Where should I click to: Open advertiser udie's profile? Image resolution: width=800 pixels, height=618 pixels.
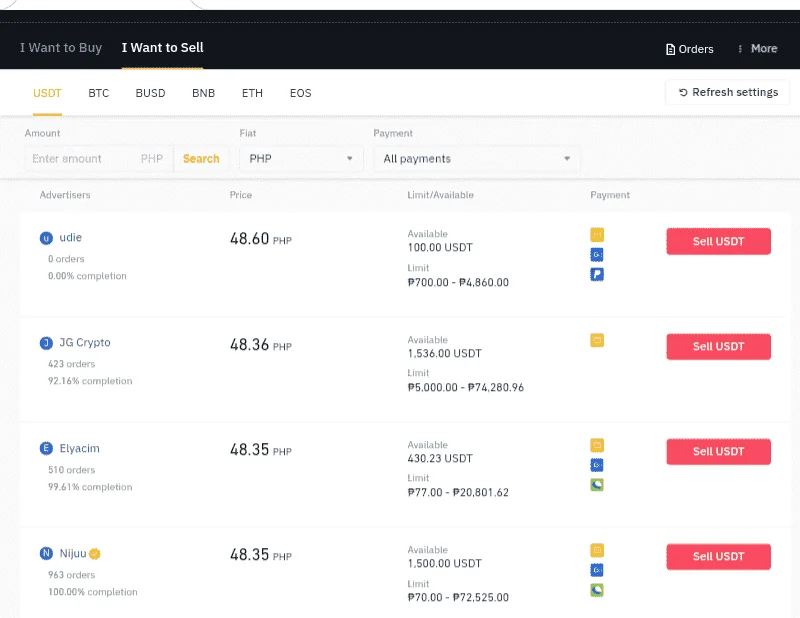(x=70, y=238)
